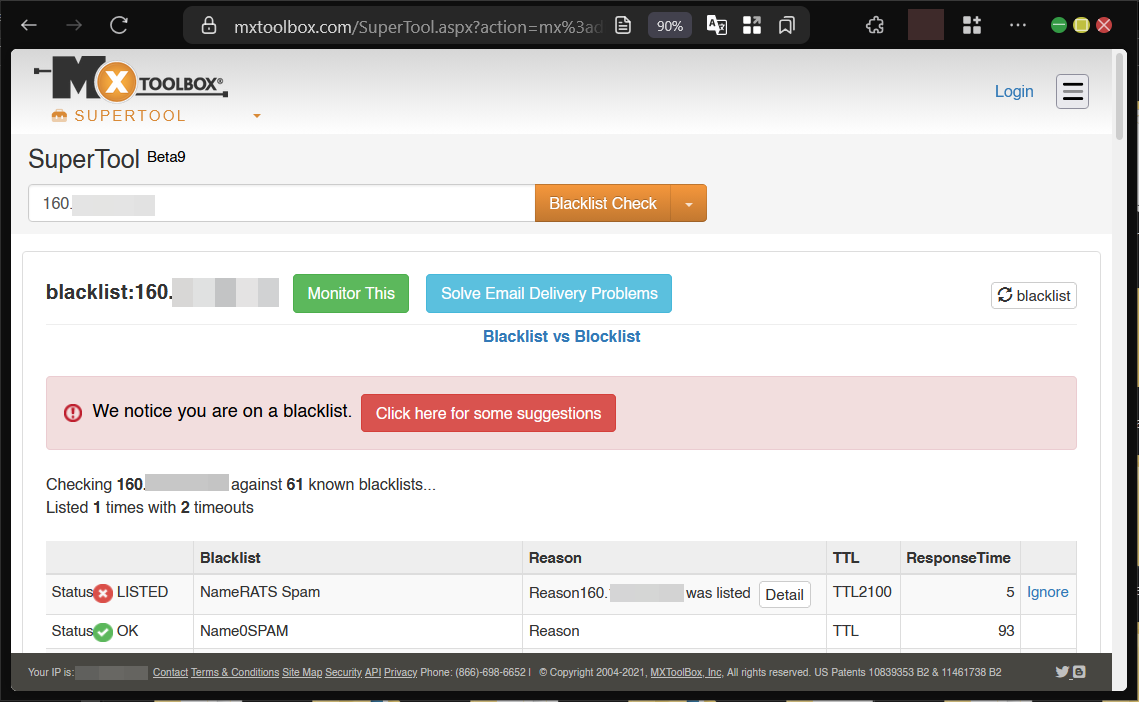Open the SuperTool hamburger menu icon
The width and height of the screenshot is (1139, 702).
[1072, 91]
